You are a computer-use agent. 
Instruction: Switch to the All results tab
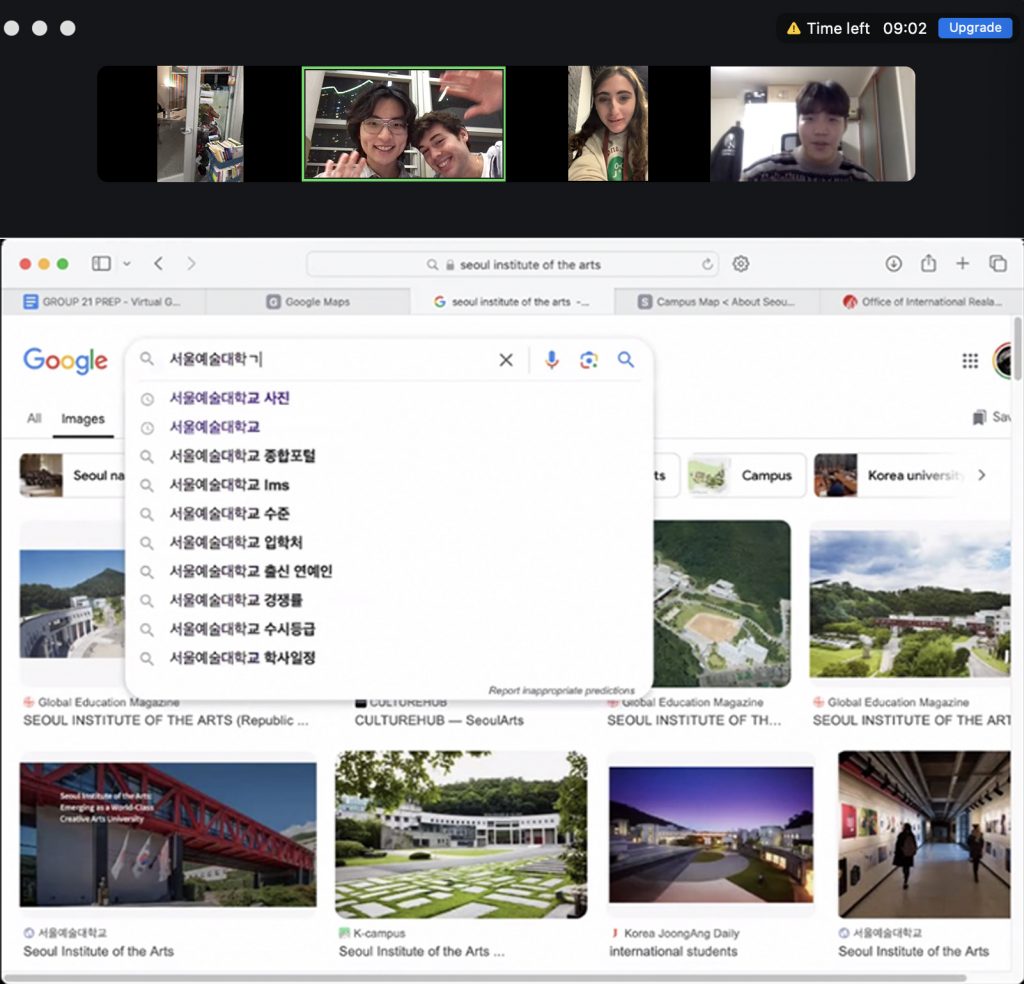coord(34,418)
